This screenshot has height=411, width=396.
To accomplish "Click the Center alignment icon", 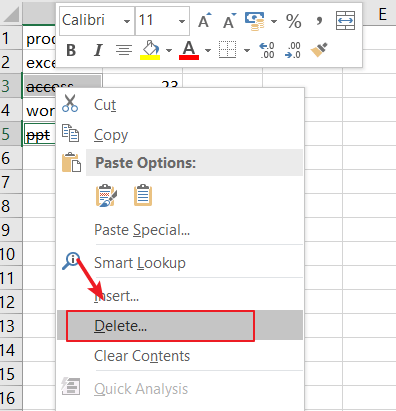I will pos(124,51).
